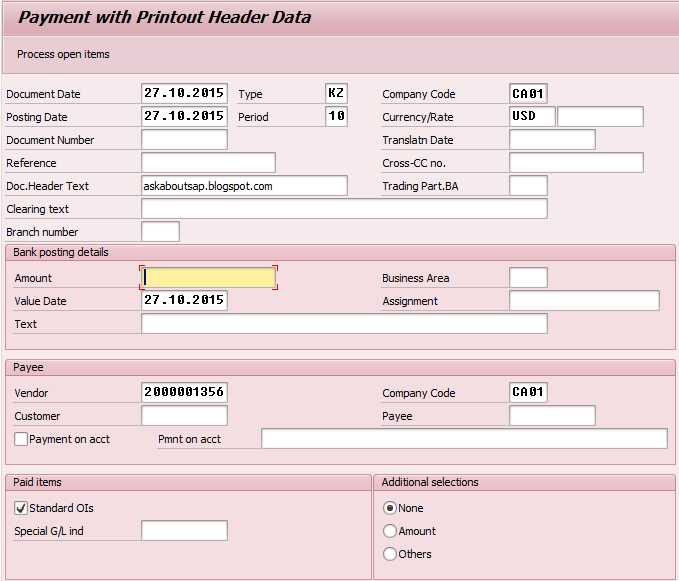This screenshot has width=679, height=581.
Task: Enable the Payment on acct checkbox
Action: tap(21, 439)
